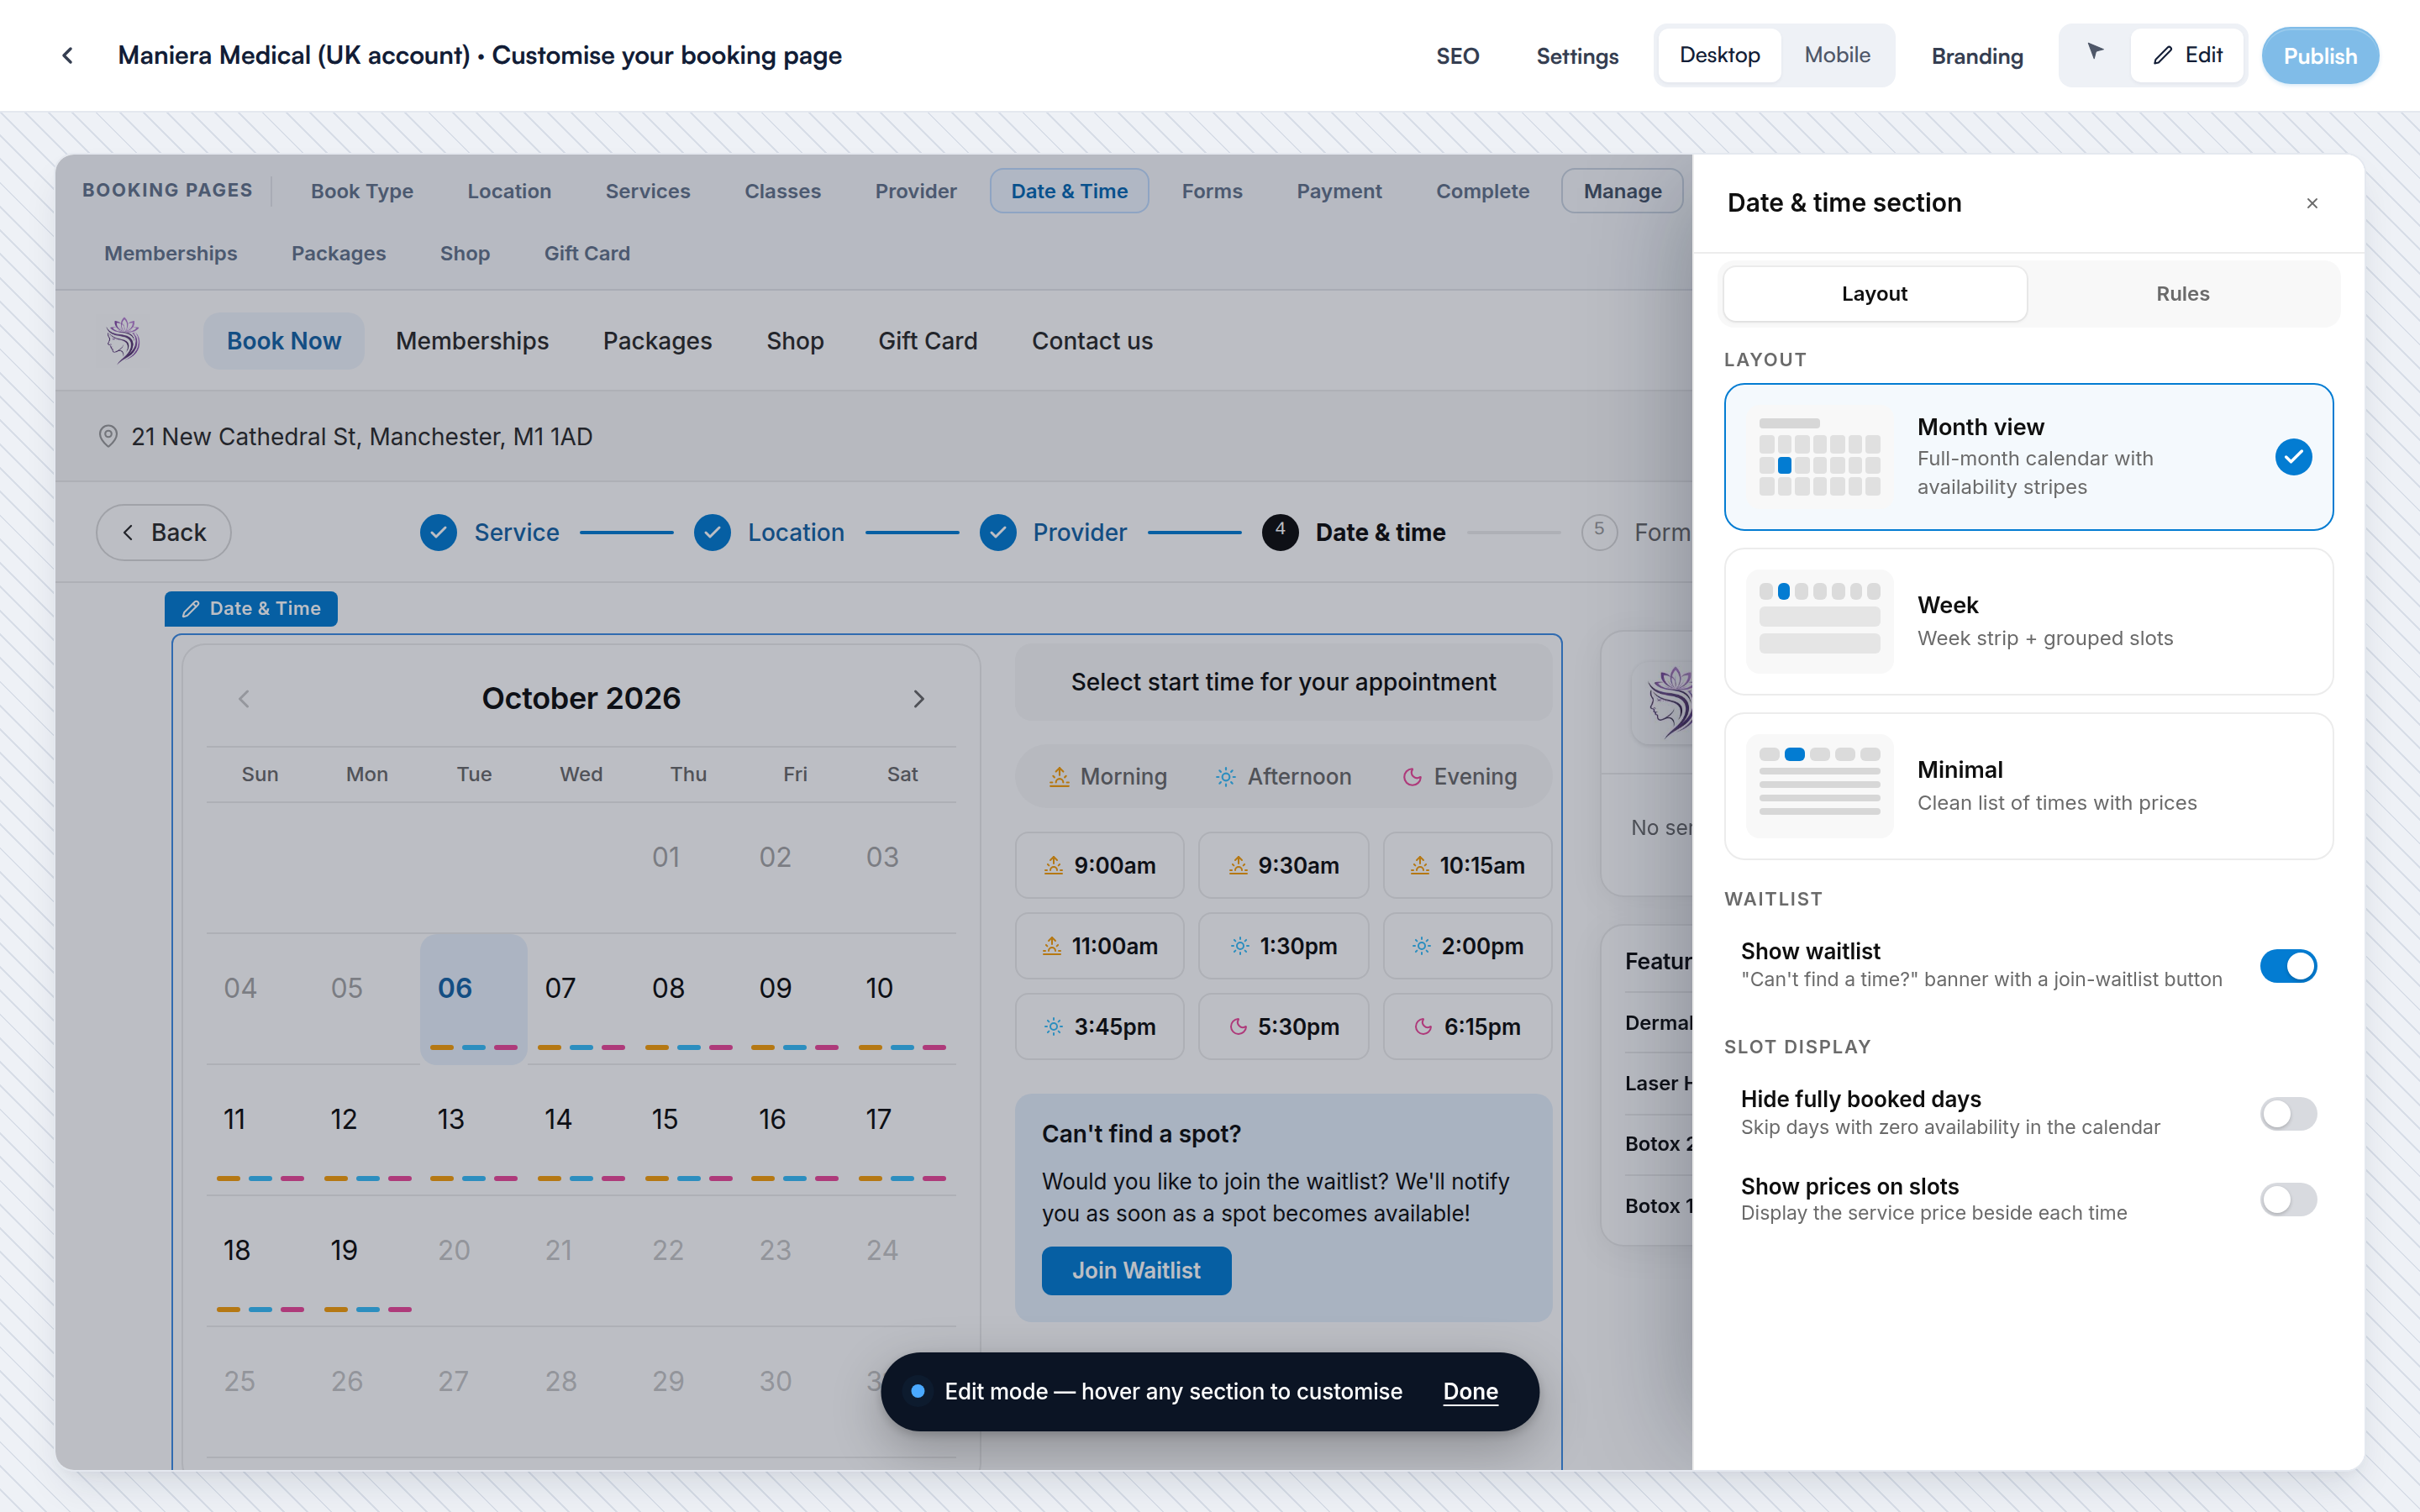Image resolution: width=2420 pixels, height=1512 pixels.
Task: Enable Hide fully booked days
Action: (2288, 1113)
